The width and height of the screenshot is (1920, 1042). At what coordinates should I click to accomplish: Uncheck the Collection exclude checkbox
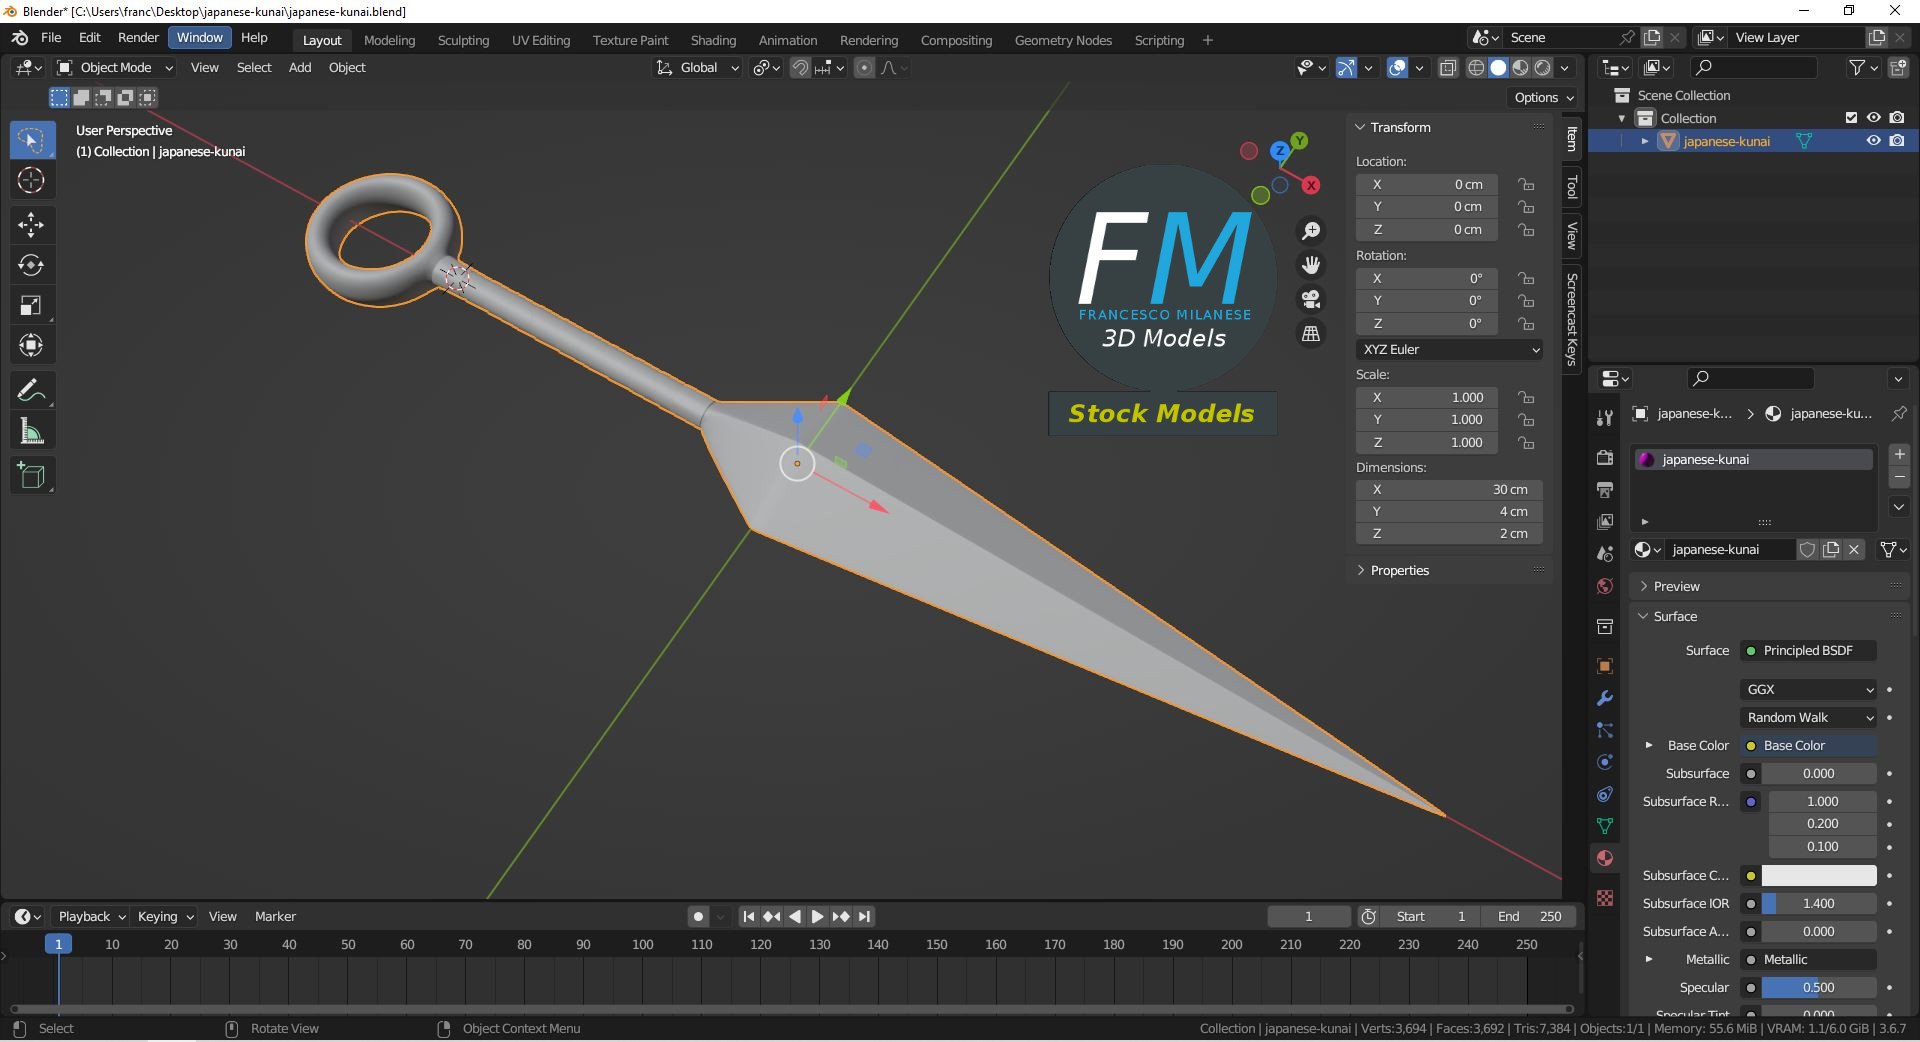tap(1851, 118)
